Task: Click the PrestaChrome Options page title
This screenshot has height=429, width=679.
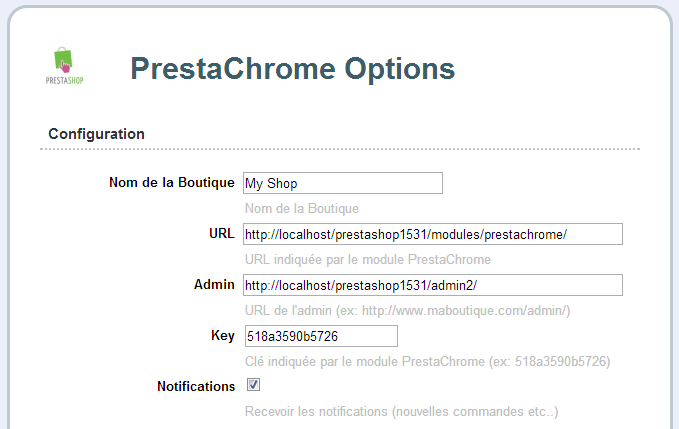Action: [293, 69]
